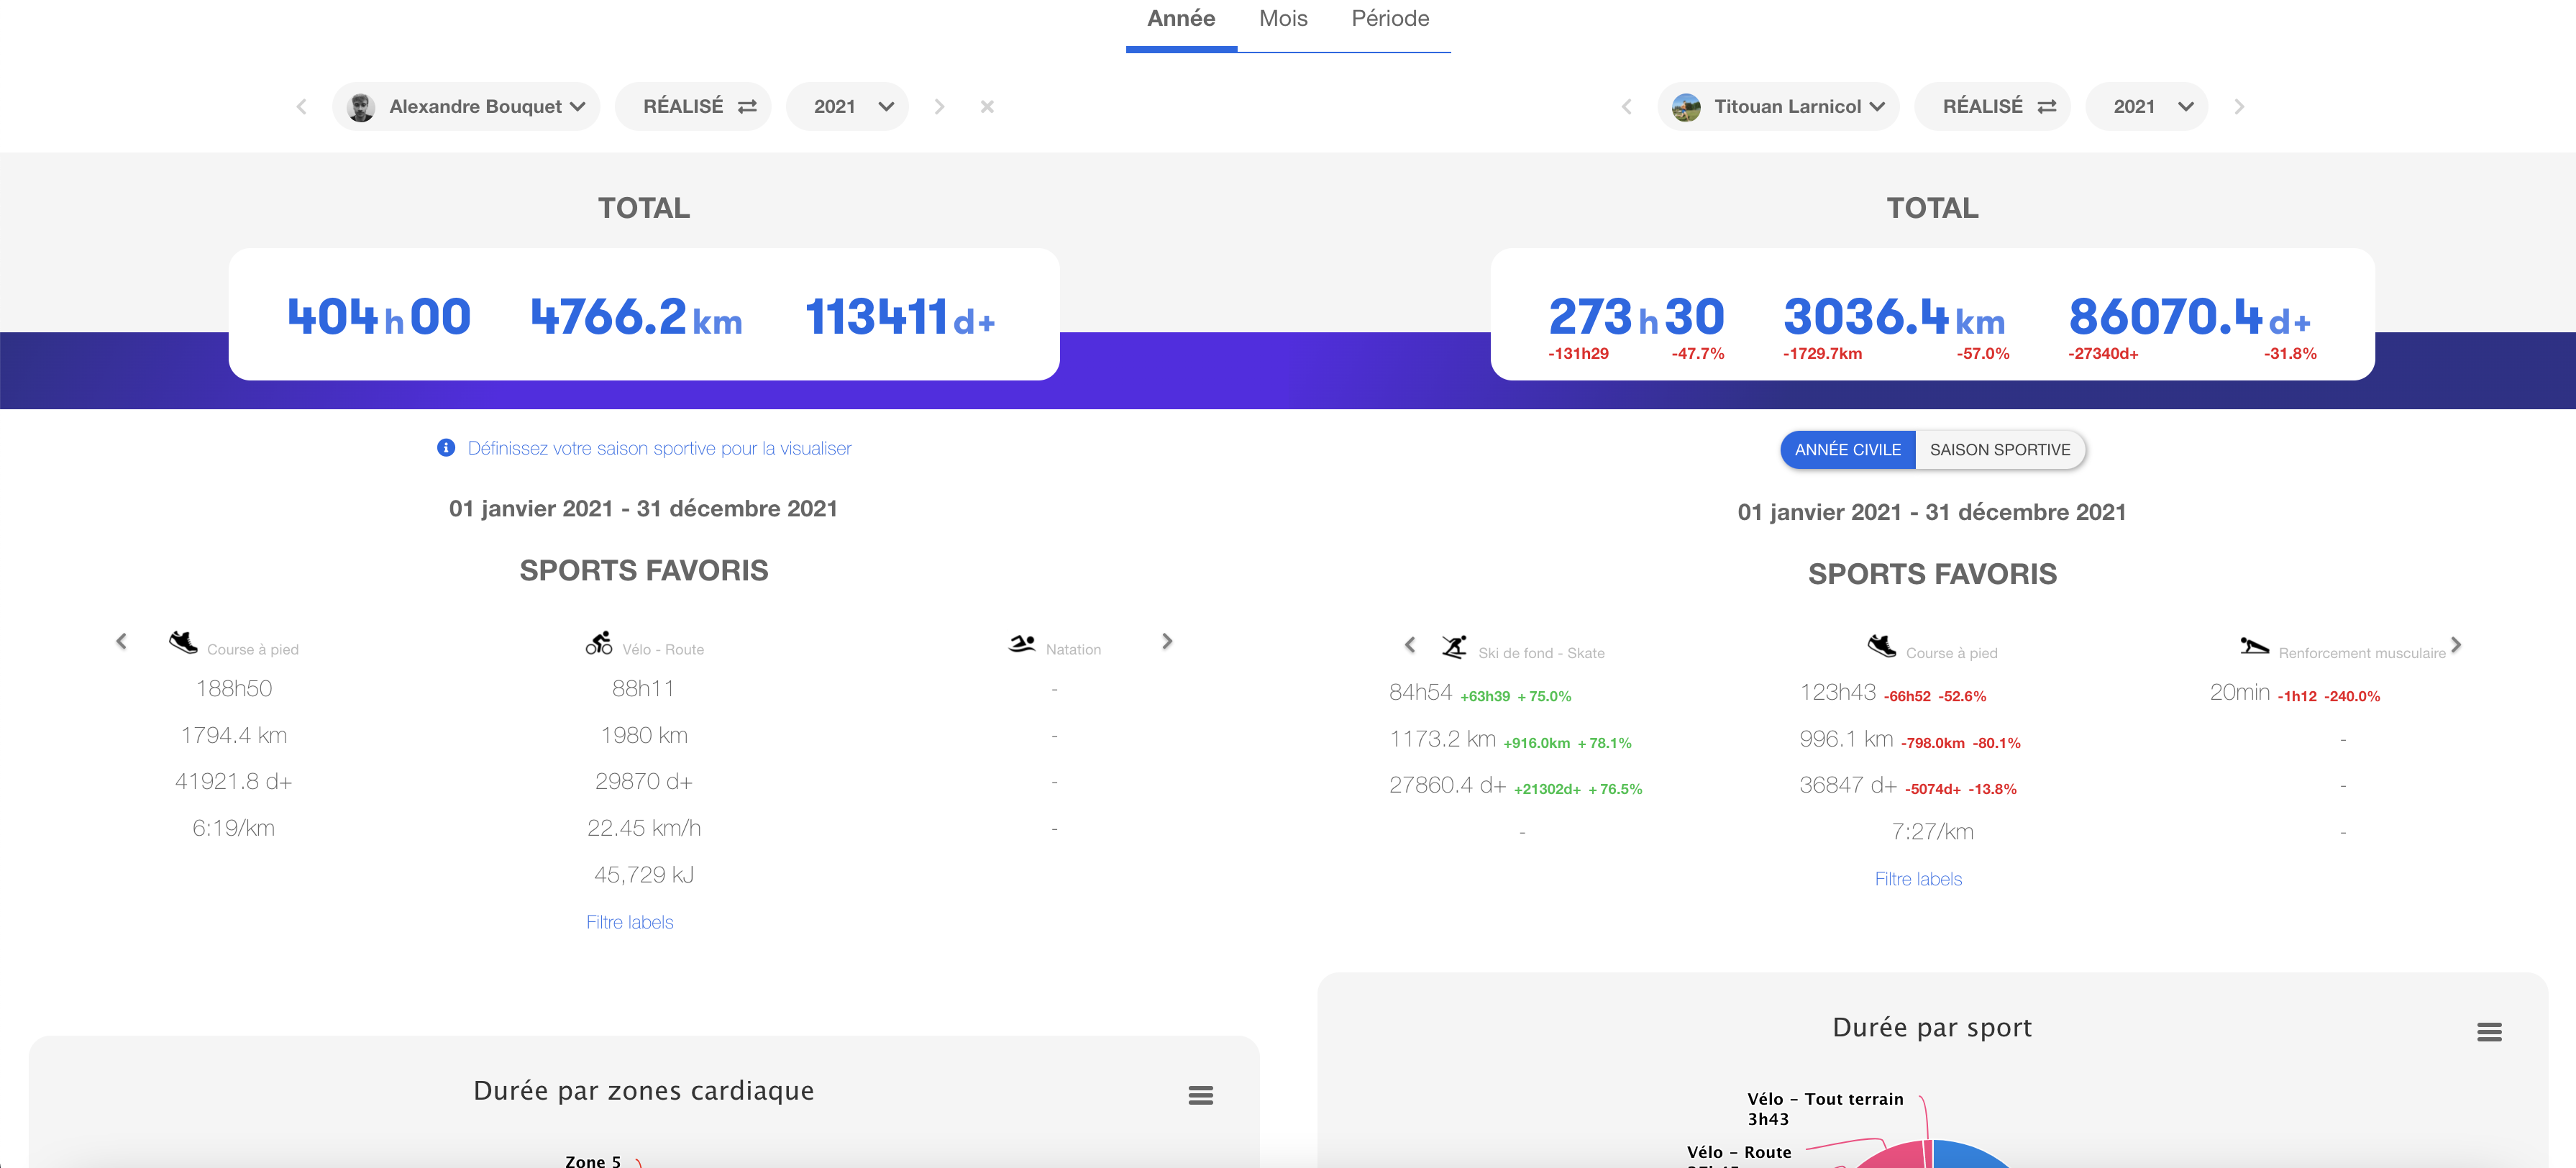The image size is (2576, 1168).
Task: Show next favorite sports on right panel
Action: tap(2455, 645)
